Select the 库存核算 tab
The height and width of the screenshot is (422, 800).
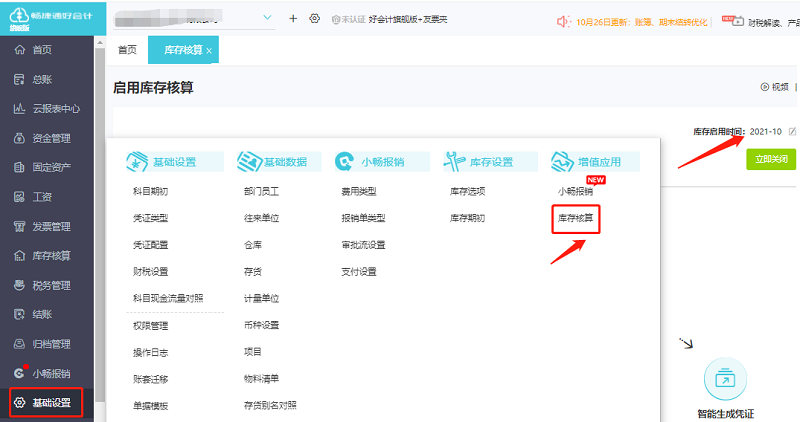(x=183, y=50)
